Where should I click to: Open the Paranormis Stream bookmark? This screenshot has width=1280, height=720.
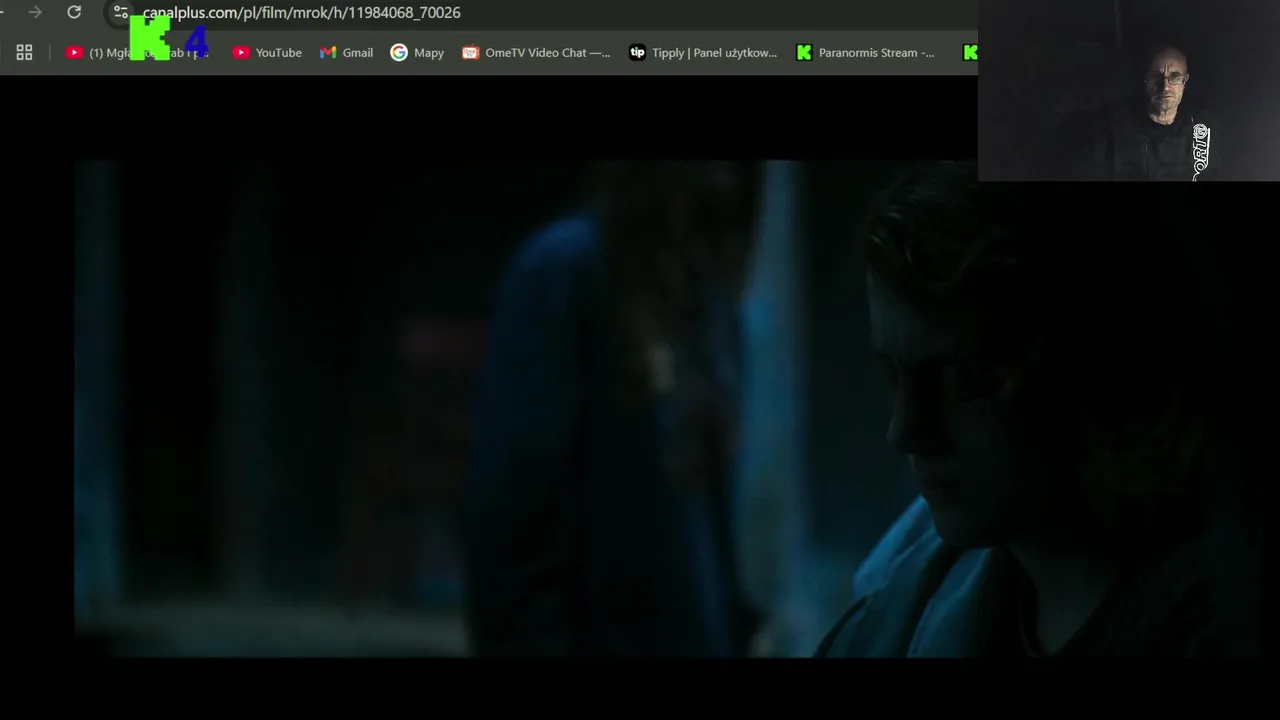(x=866, y=52)
